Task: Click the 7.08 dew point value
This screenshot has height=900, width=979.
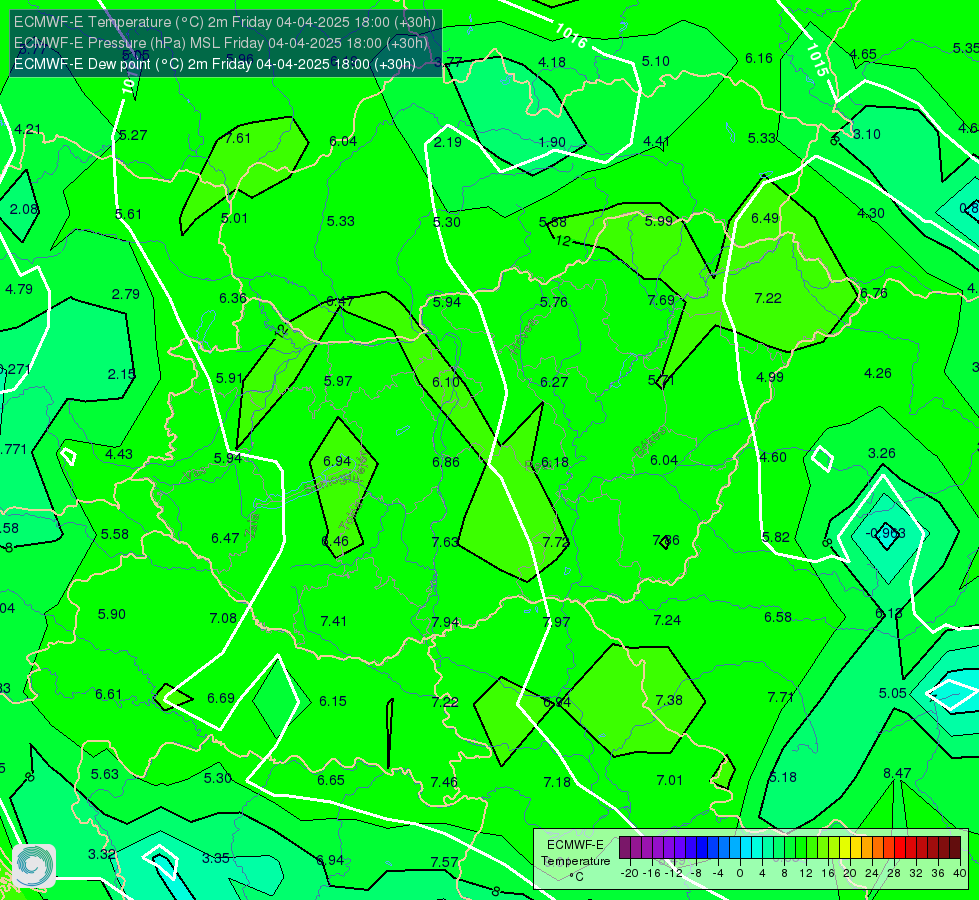Action: (x=223, y=618)
